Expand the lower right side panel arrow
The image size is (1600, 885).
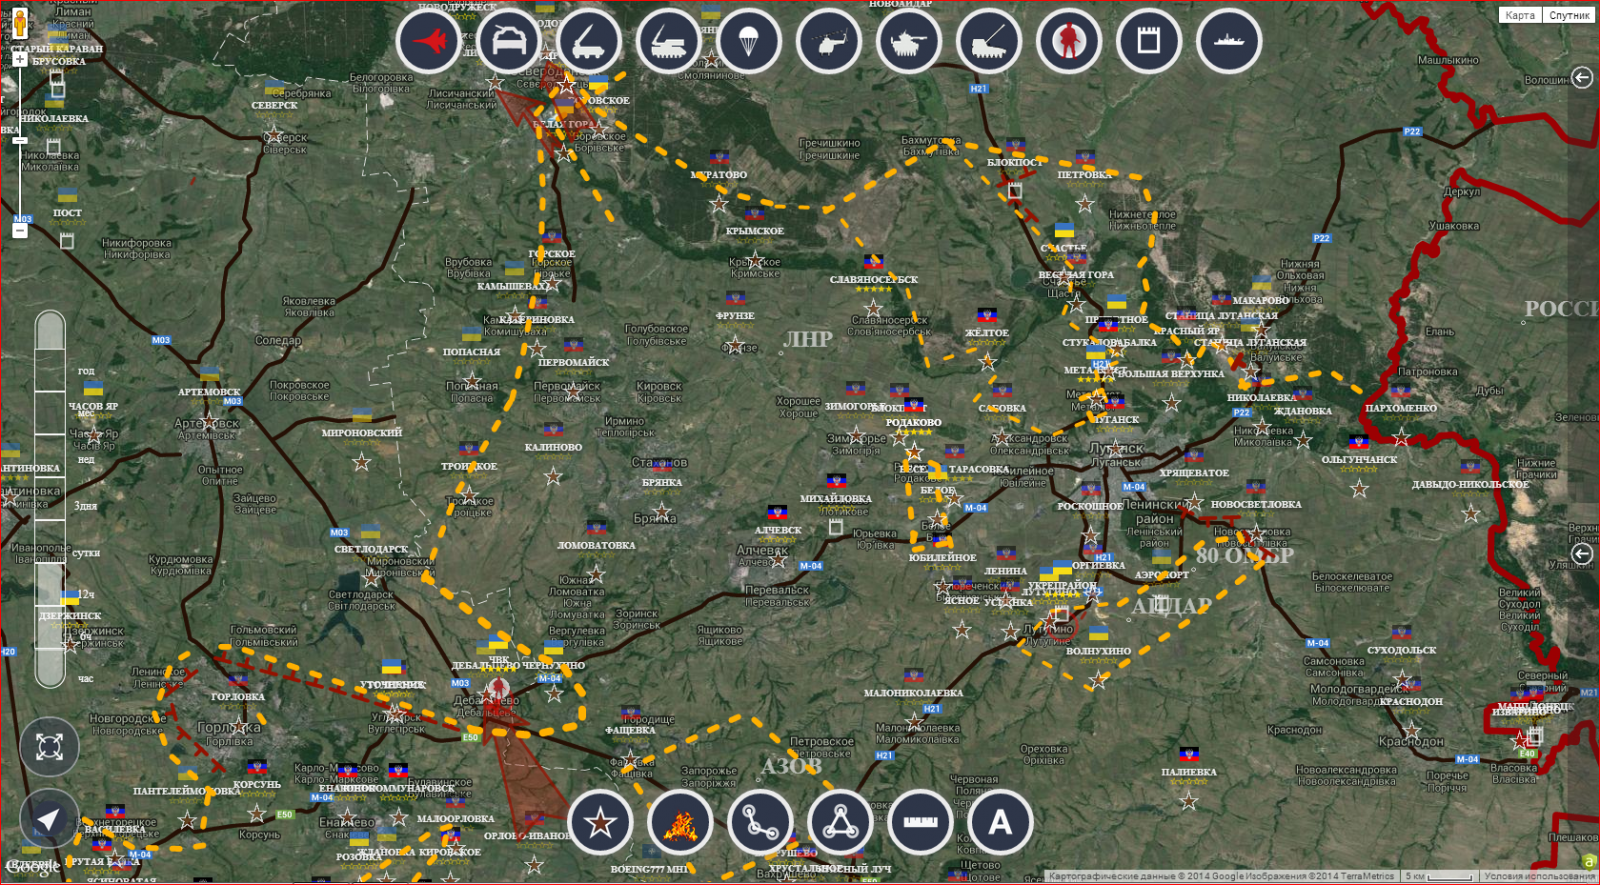pyautogui.click(x=1581, y=553)
